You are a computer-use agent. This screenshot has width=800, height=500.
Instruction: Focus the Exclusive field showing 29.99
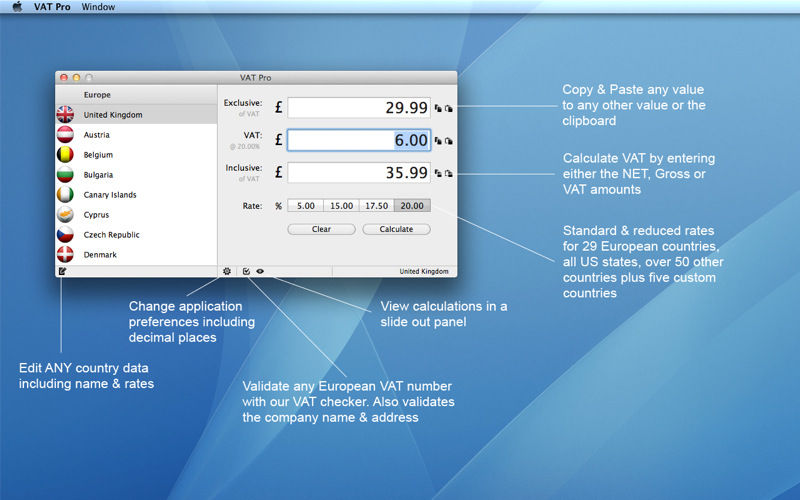coord(359,108)
